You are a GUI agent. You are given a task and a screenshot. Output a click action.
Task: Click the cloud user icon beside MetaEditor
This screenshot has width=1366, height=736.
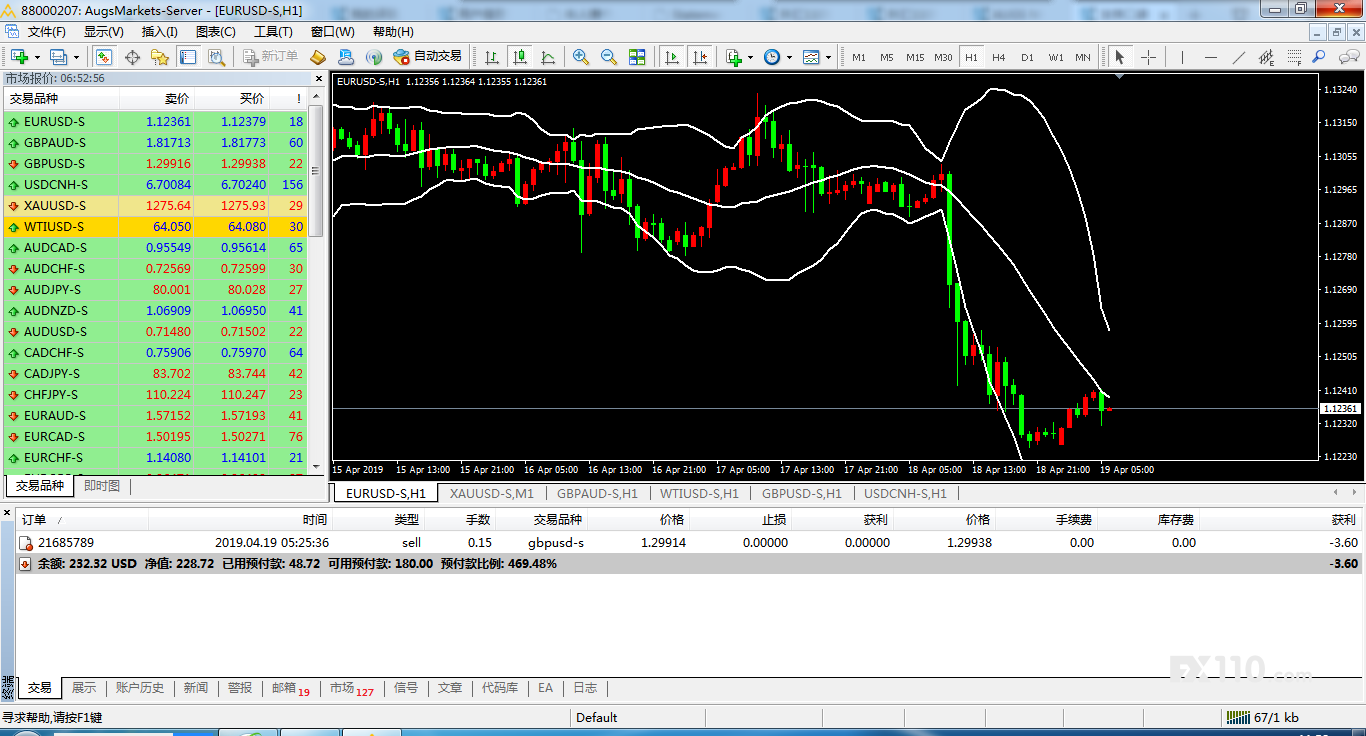pyautogui.click(x=346, y=57)
